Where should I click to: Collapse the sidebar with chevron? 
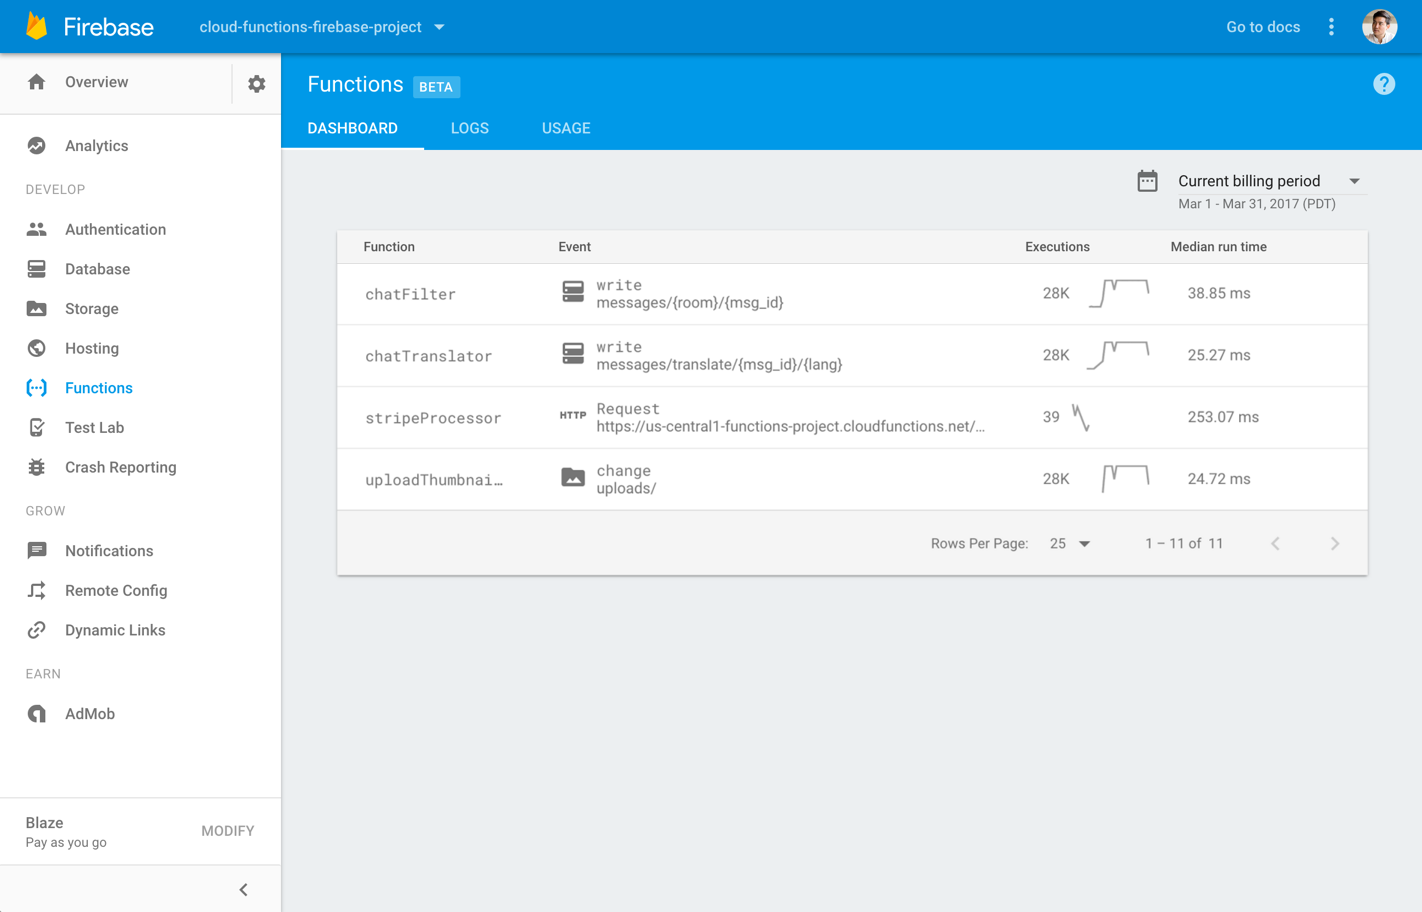coord(243,890)
